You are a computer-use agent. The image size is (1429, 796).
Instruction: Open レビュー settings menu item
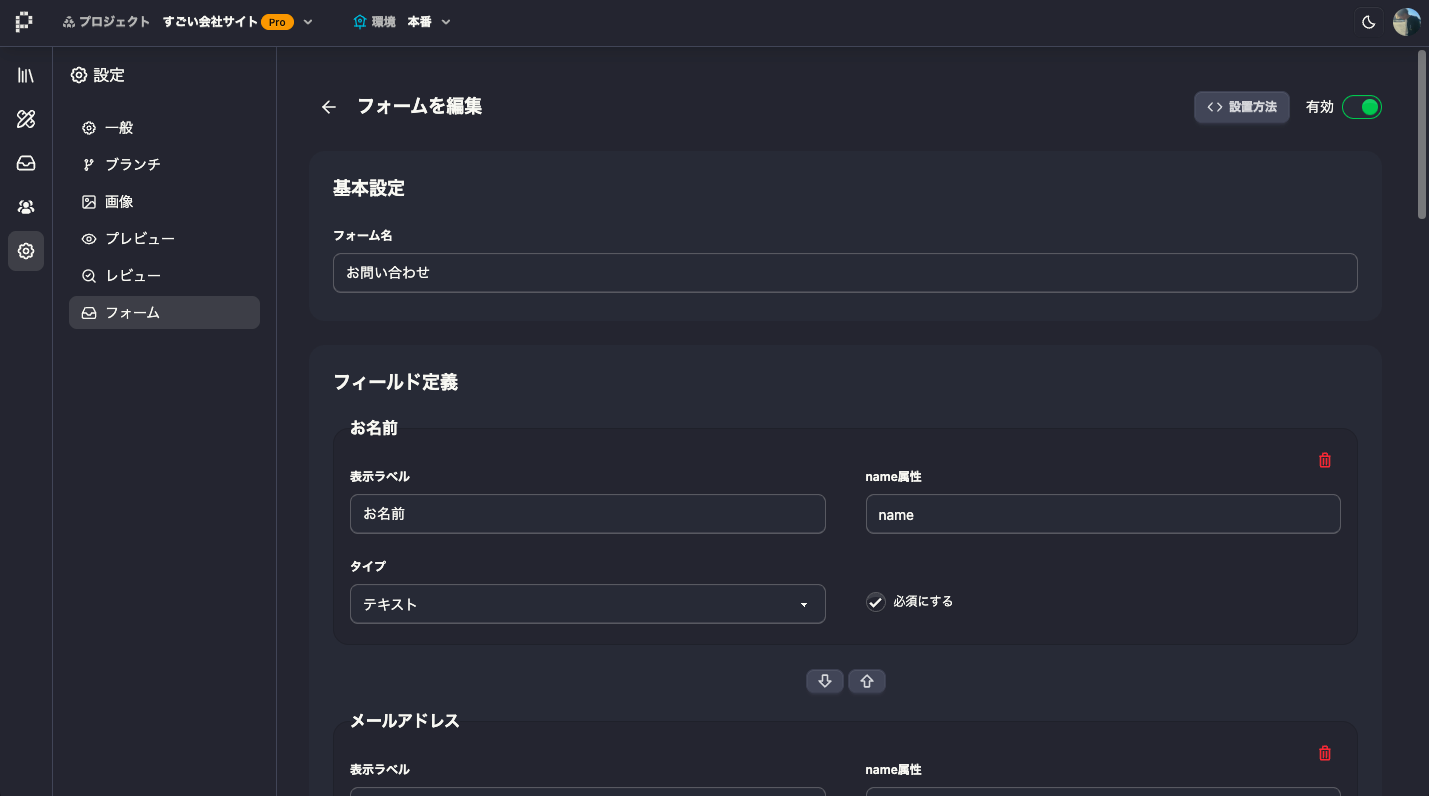click(164, 276)
